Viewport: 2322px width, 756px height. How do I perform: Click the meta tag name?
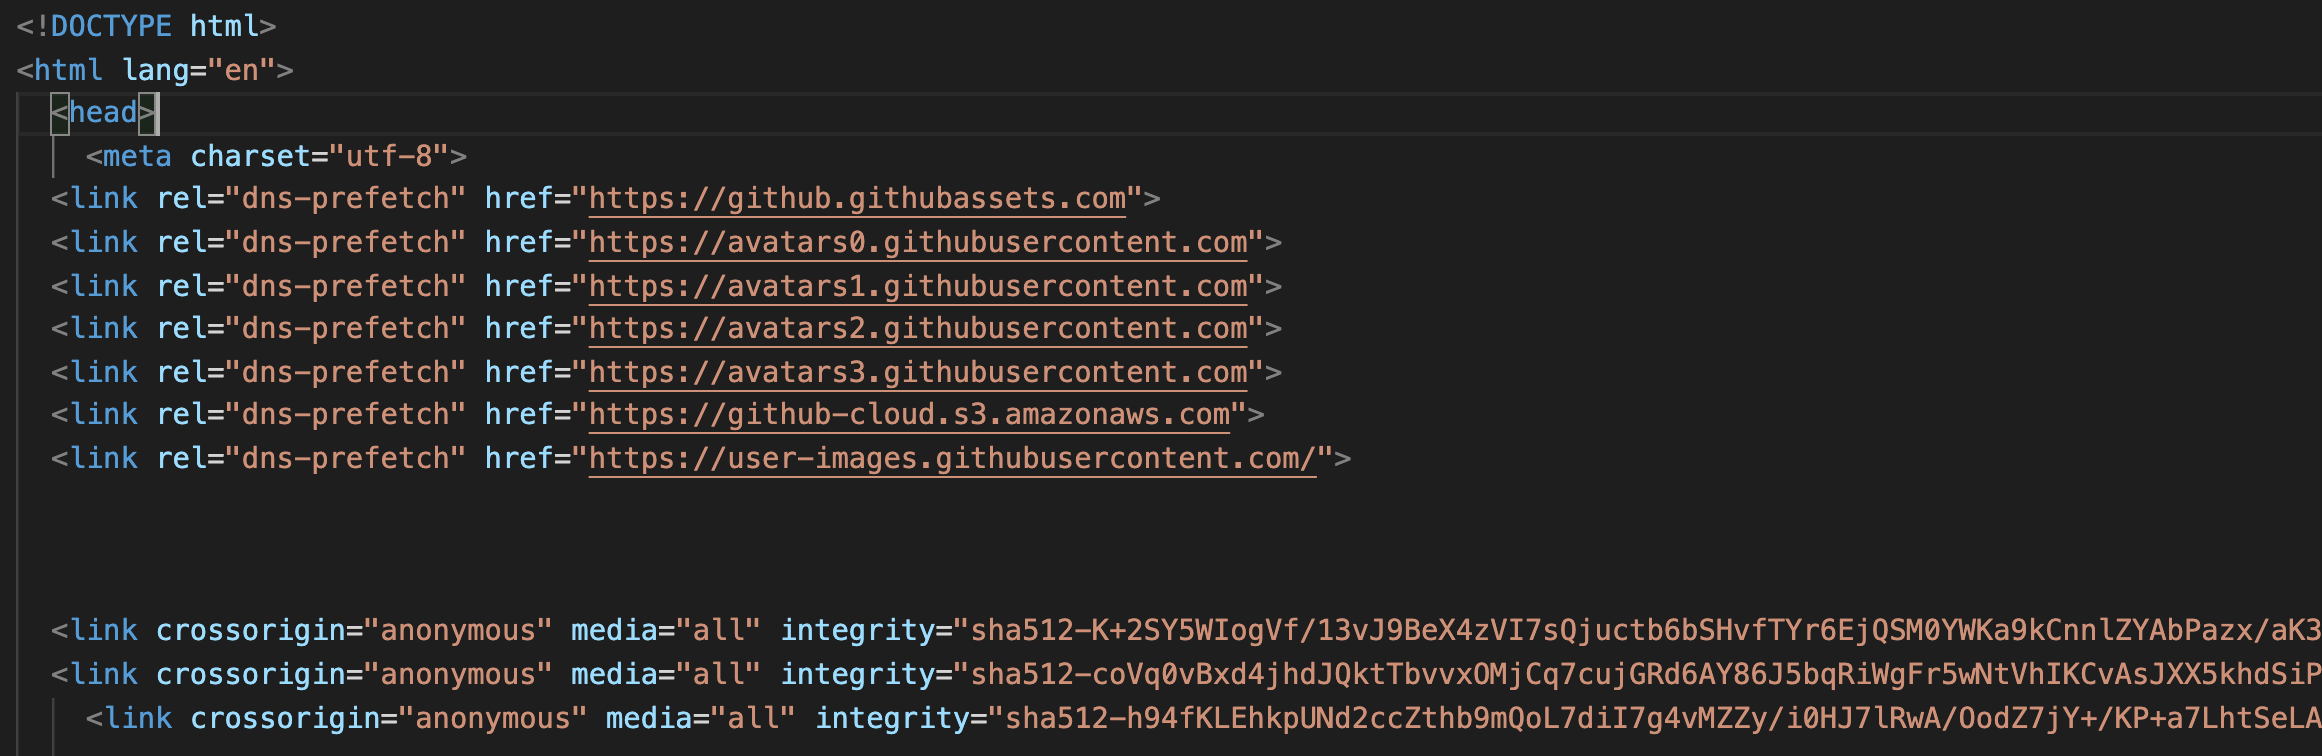pos(137,157)
